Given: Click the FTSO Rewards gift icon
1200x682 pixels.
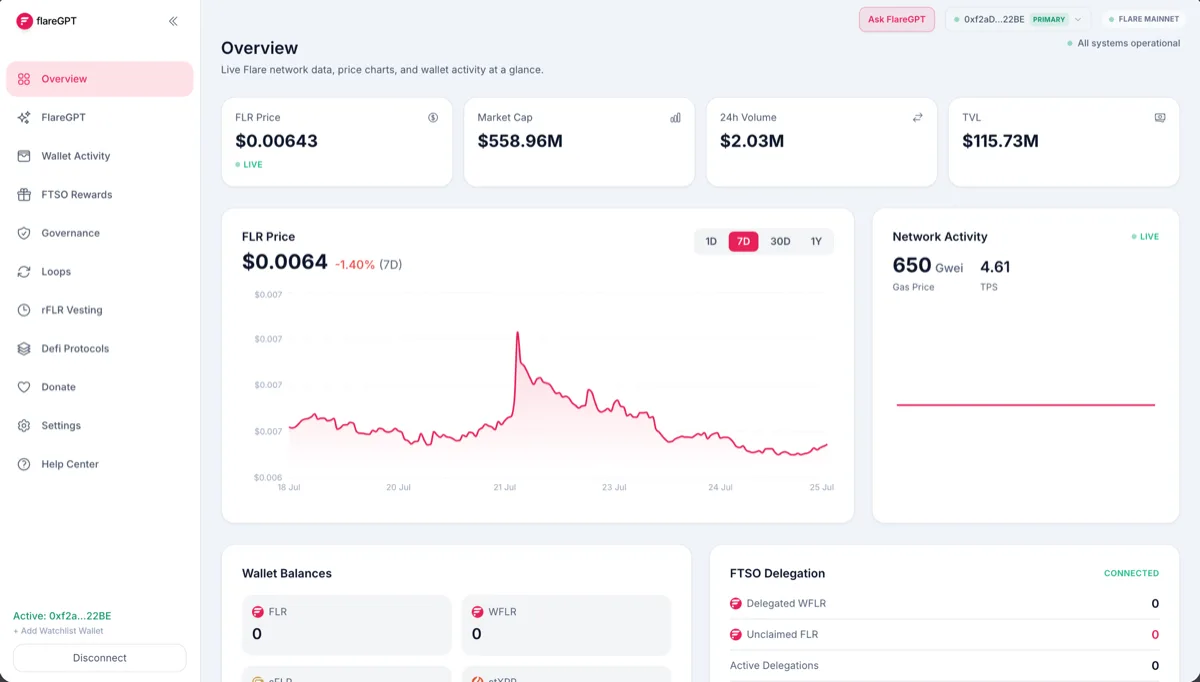Looking at the screenshot, I should coord(24,194).
